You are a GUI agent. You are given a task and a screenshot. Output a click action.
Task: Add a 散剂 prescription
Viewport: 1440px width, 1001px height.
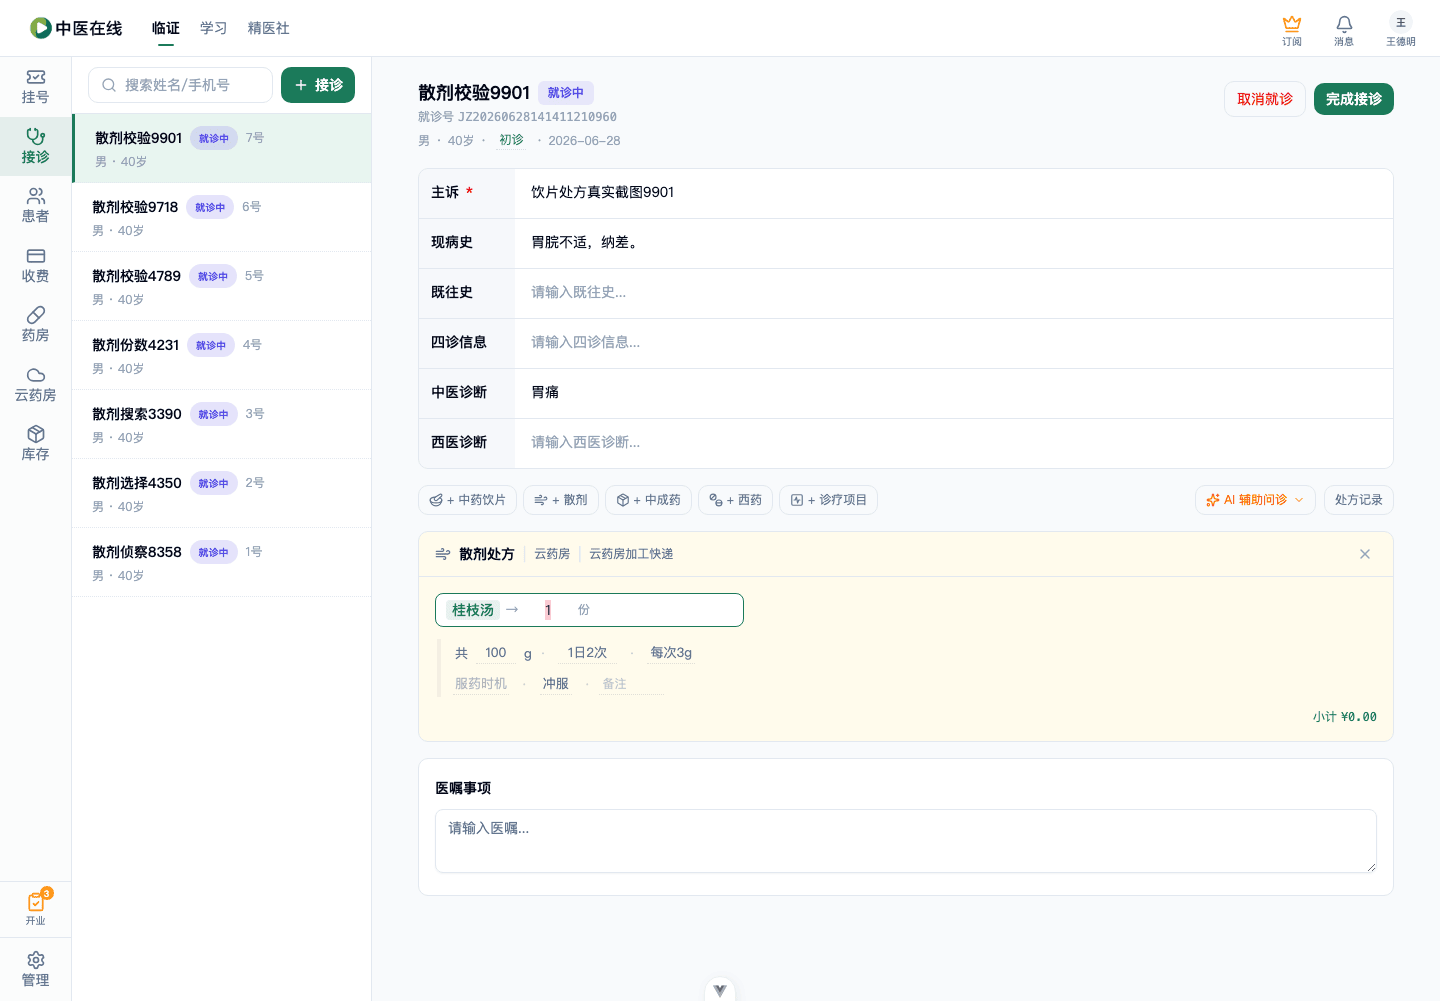click(x=561, y=500)
